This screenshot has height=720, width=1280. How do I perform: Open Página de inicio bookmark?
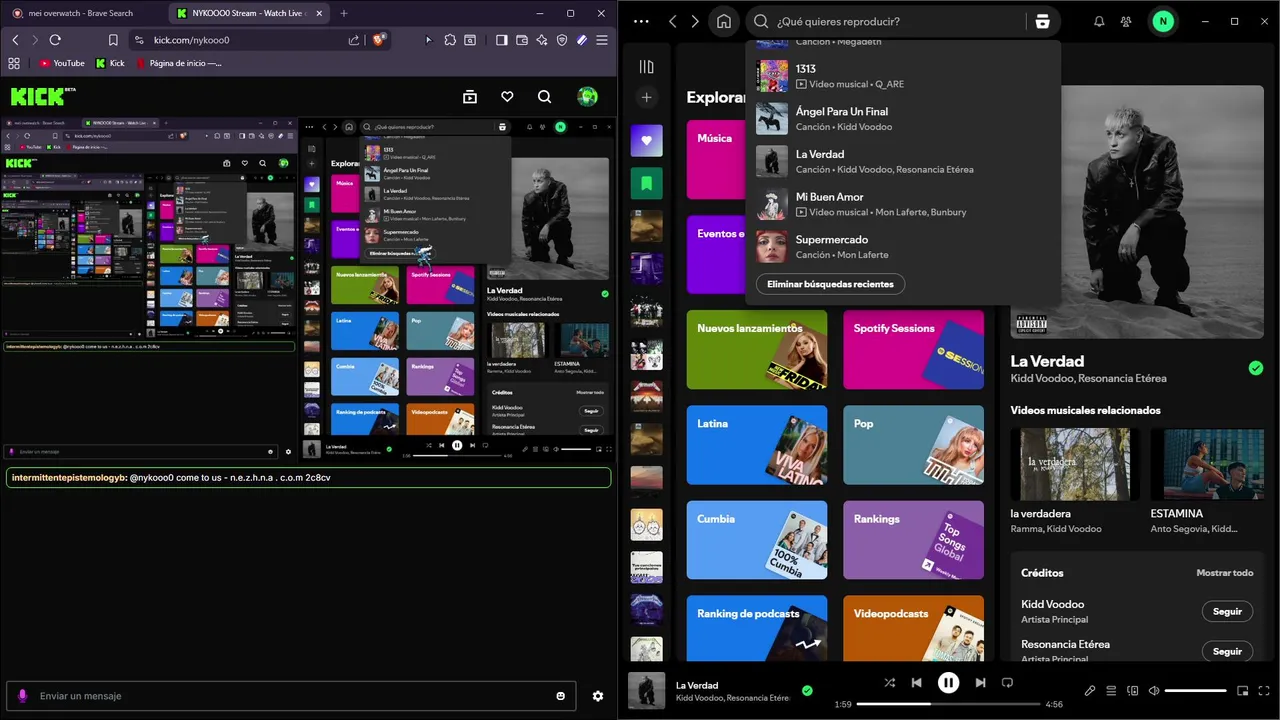coord(178,63)
